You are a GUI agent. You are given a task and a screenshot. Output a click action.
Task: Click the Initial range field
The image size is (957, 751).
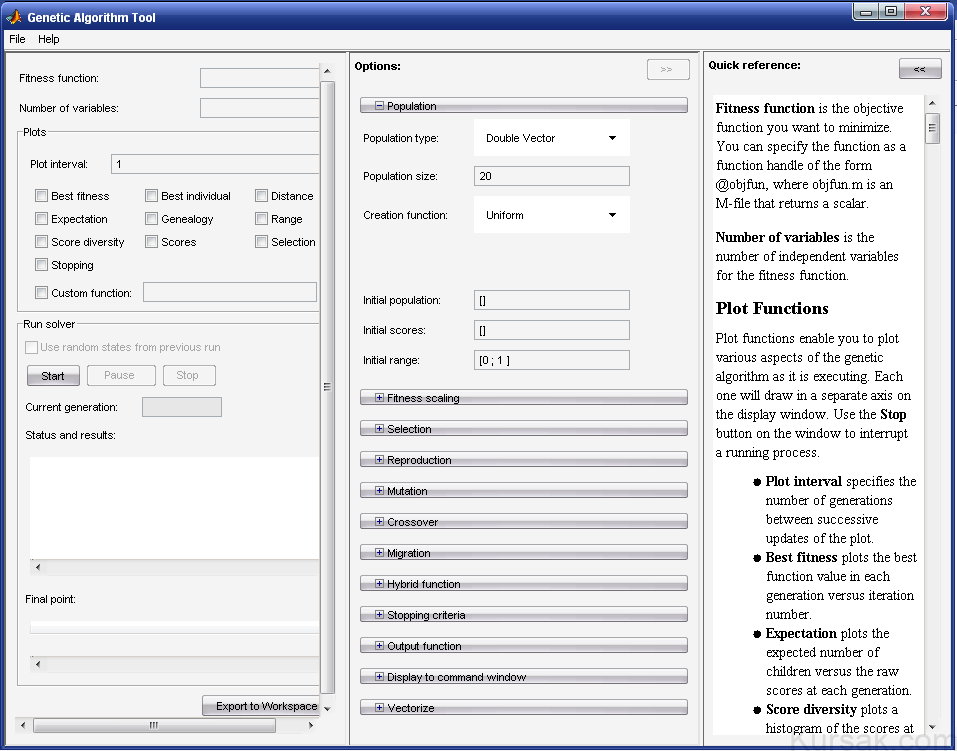(552, 360)
